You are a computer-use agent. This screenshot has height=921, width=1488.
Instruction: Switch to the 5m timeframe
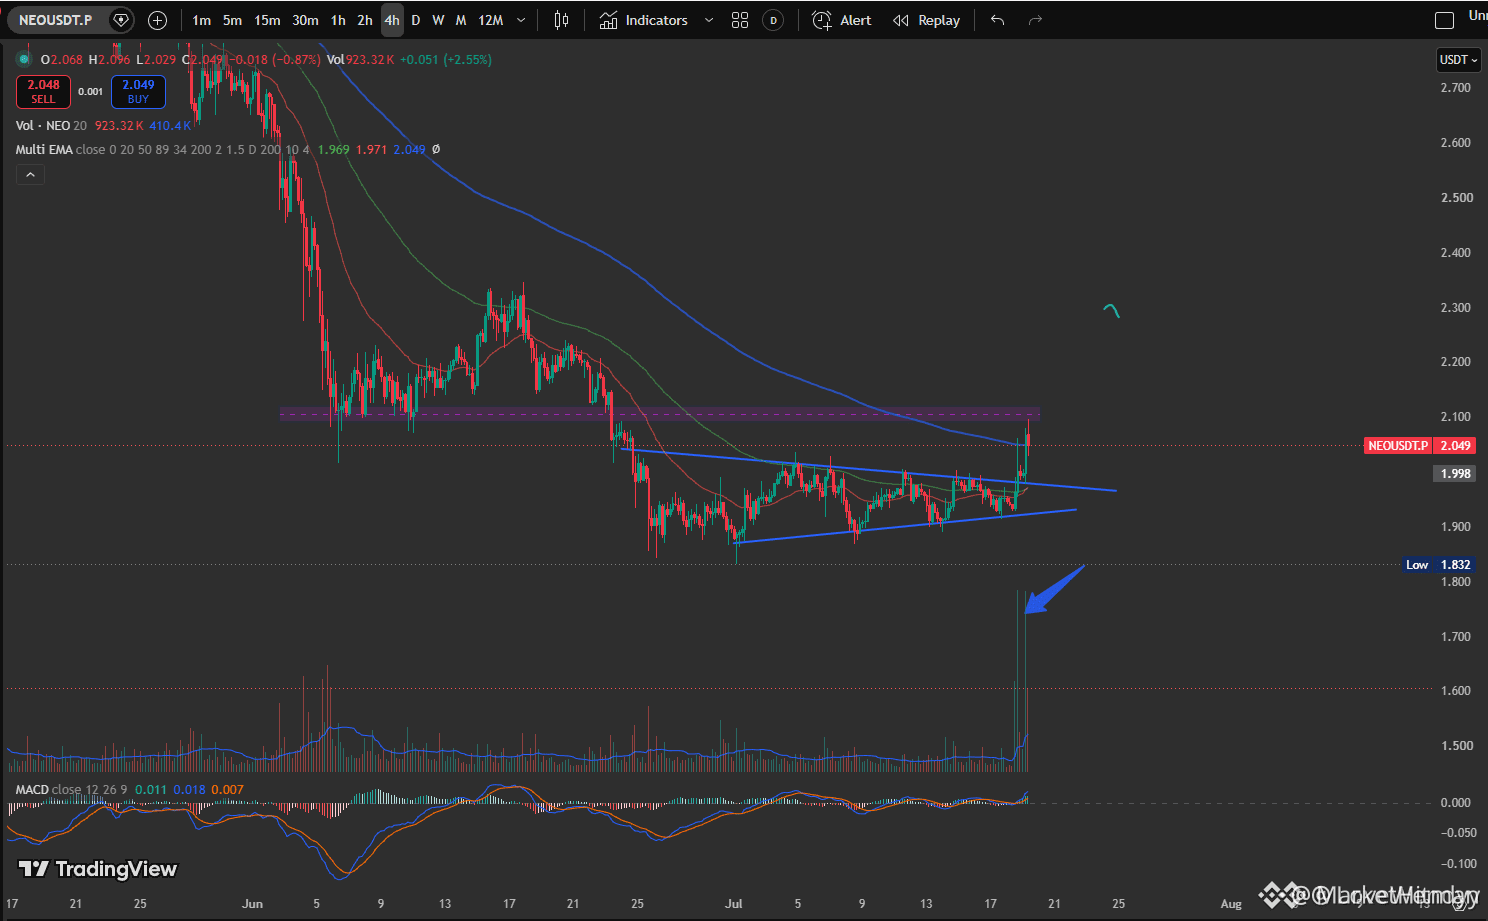[232, 20]
